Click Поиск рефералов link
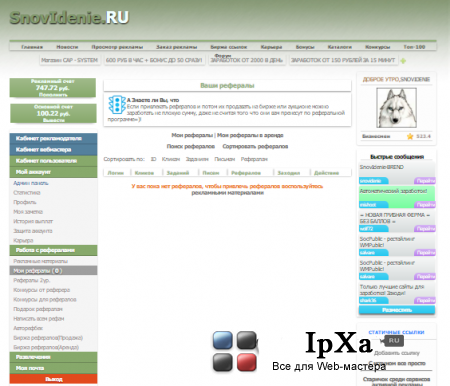This screenshot has height=386, width=450. pos(191,146)
